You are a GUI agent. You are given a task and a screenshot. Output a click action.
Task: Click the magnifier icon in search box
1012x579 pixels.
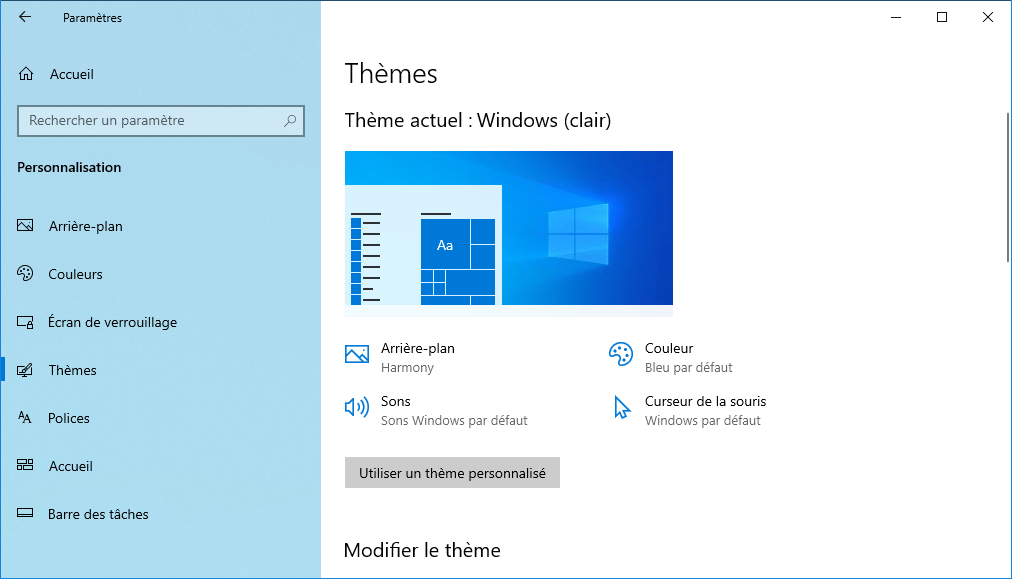click(290, 121)
